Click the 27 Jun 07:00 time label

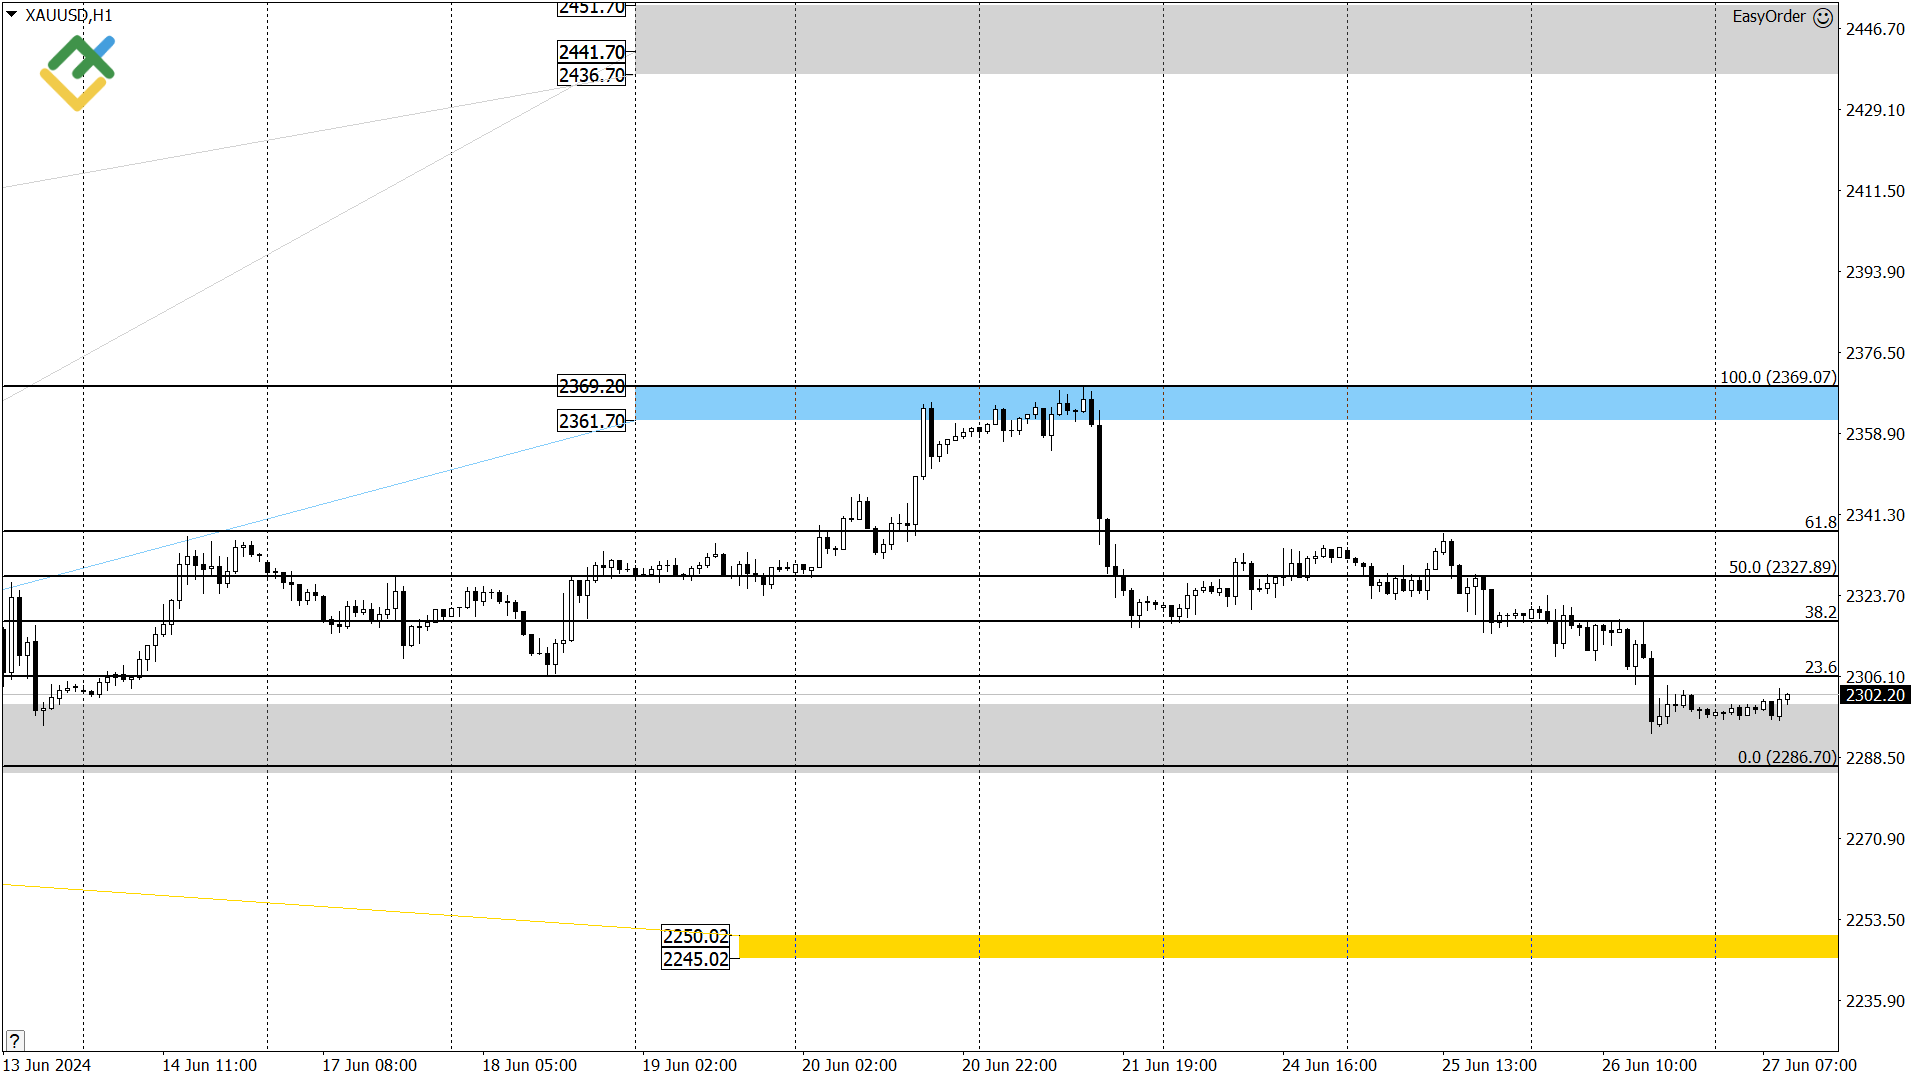pos(1809,1065)
